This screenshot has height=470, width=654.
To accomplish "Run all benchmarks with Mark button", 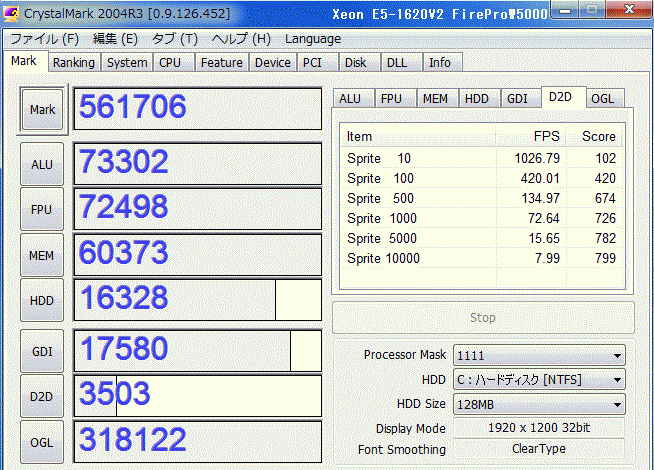I will click(x=42, y=110).
